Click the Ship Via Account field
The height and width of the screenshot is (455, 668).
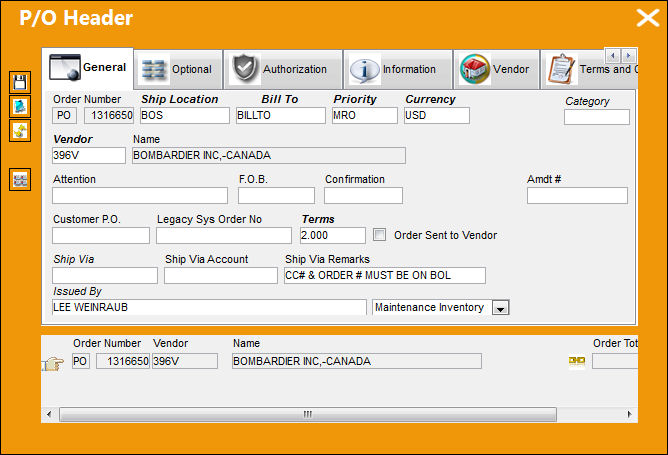click(221, 276)
